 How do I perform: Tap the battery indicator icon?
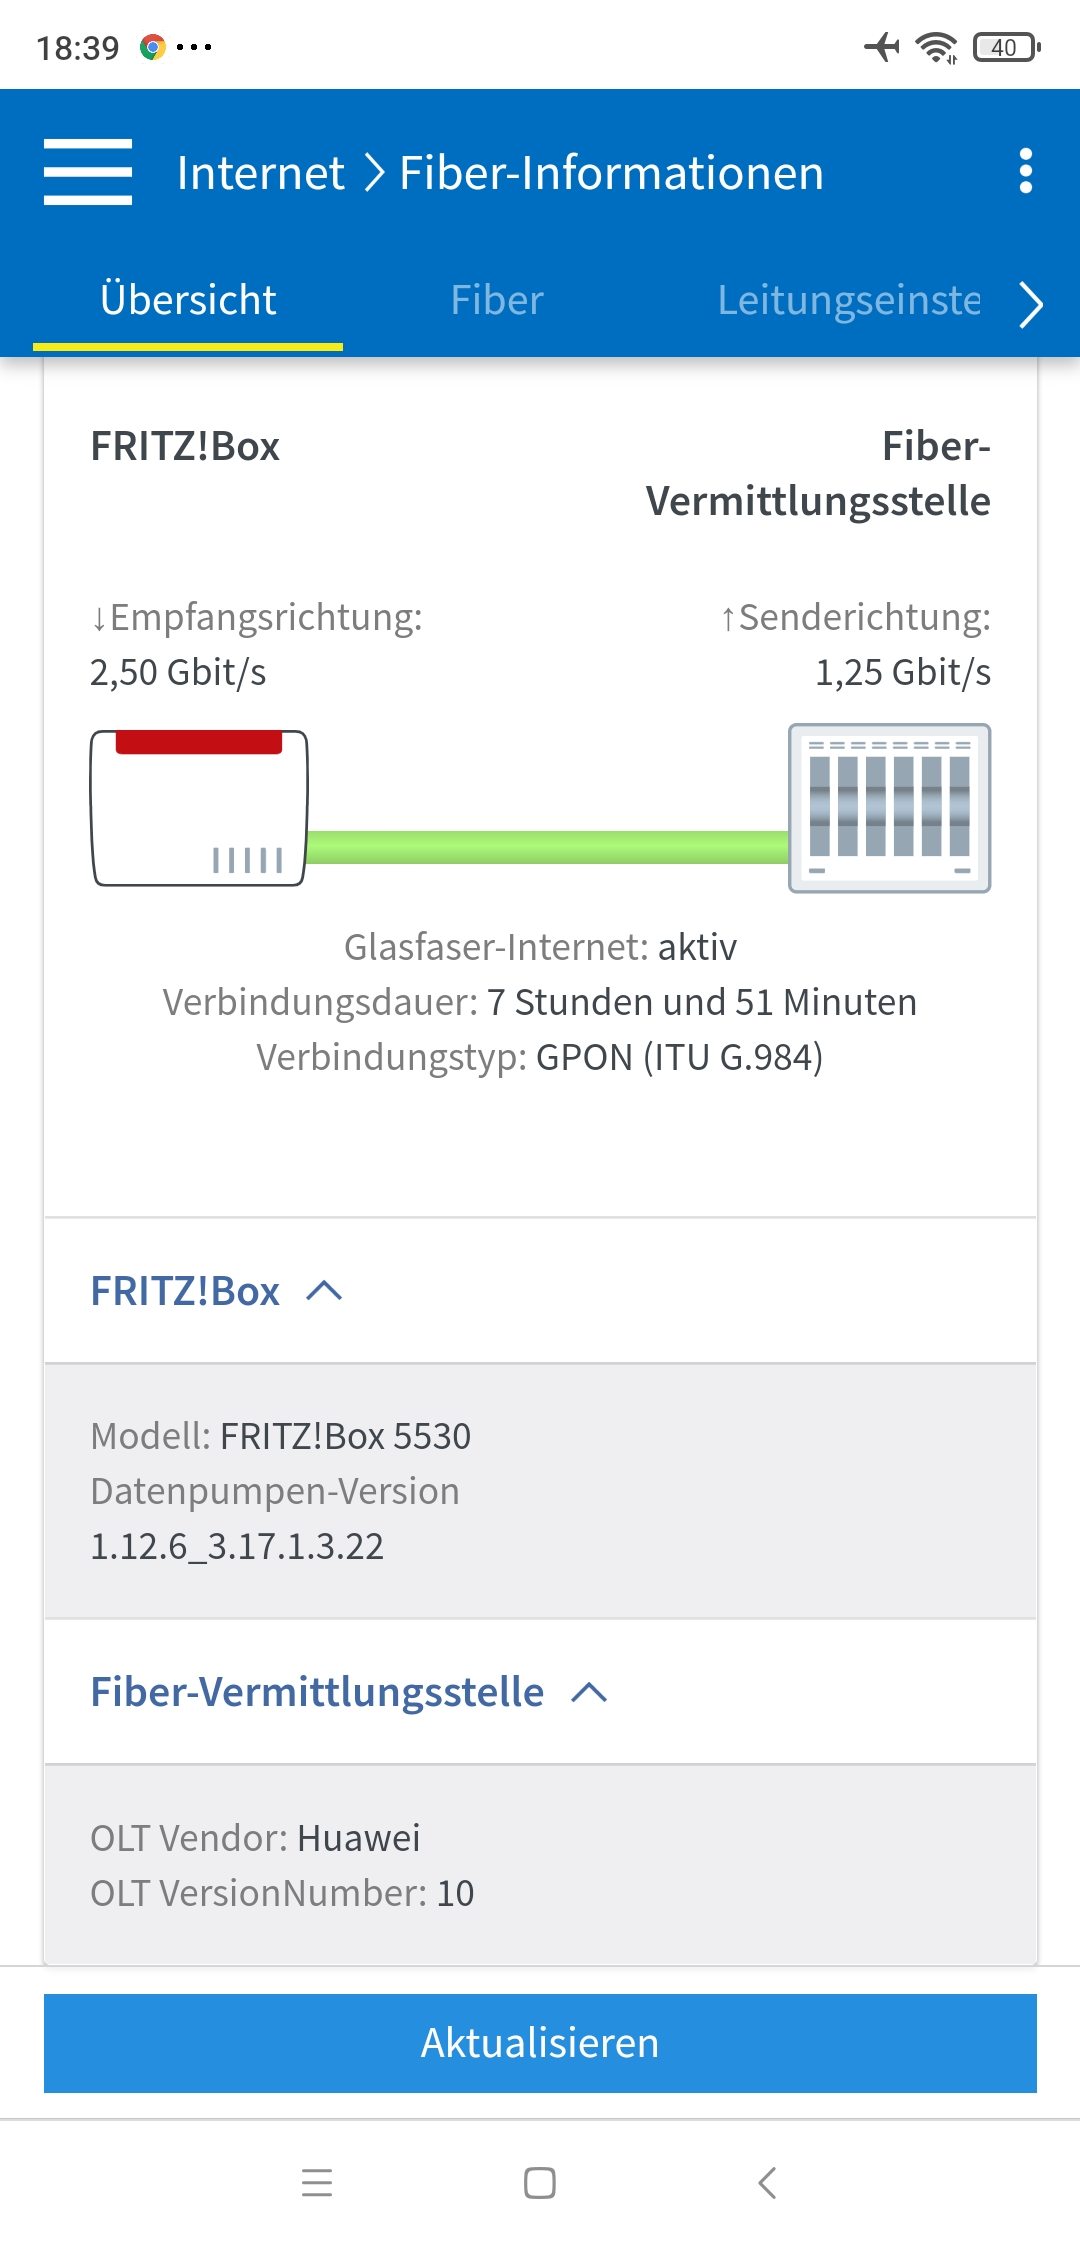coord(1007,47)
